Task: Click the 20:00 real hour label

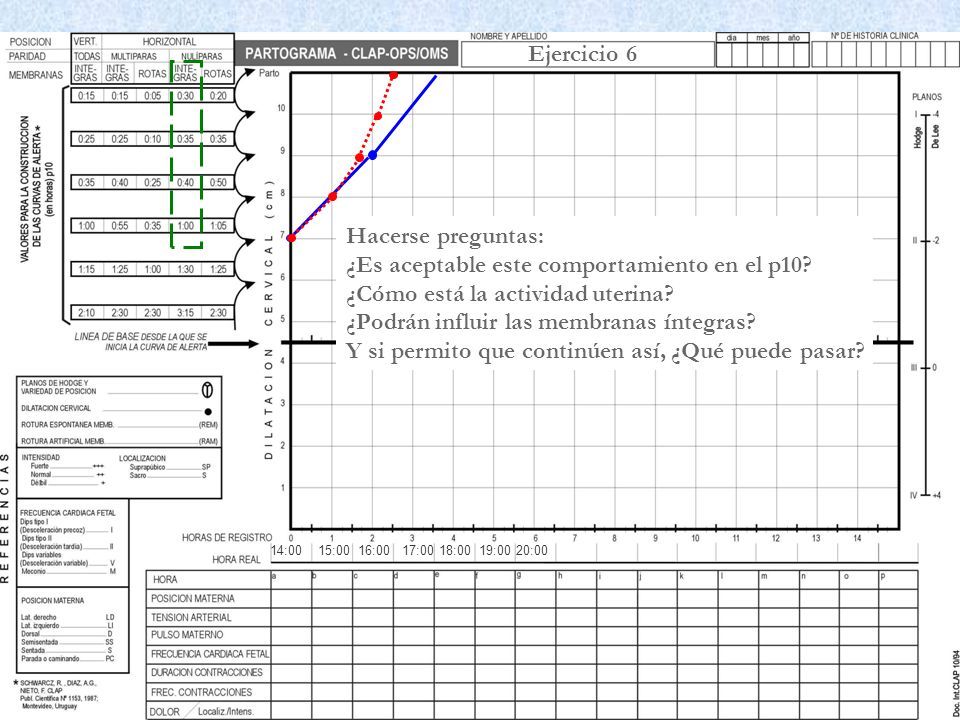Action: (x=531, y=550)
